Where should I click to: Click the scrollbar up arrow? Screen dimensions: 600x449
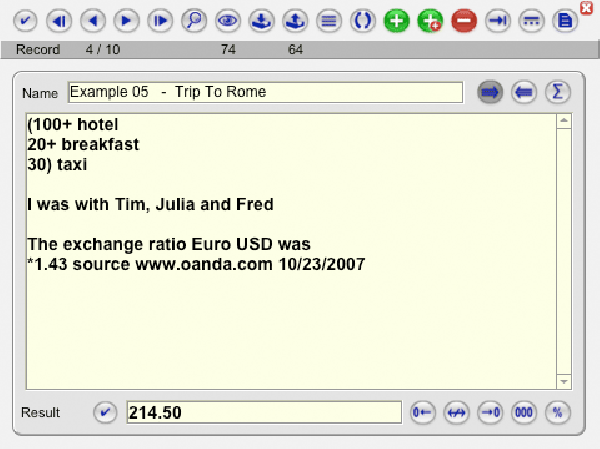coord(564,121)
